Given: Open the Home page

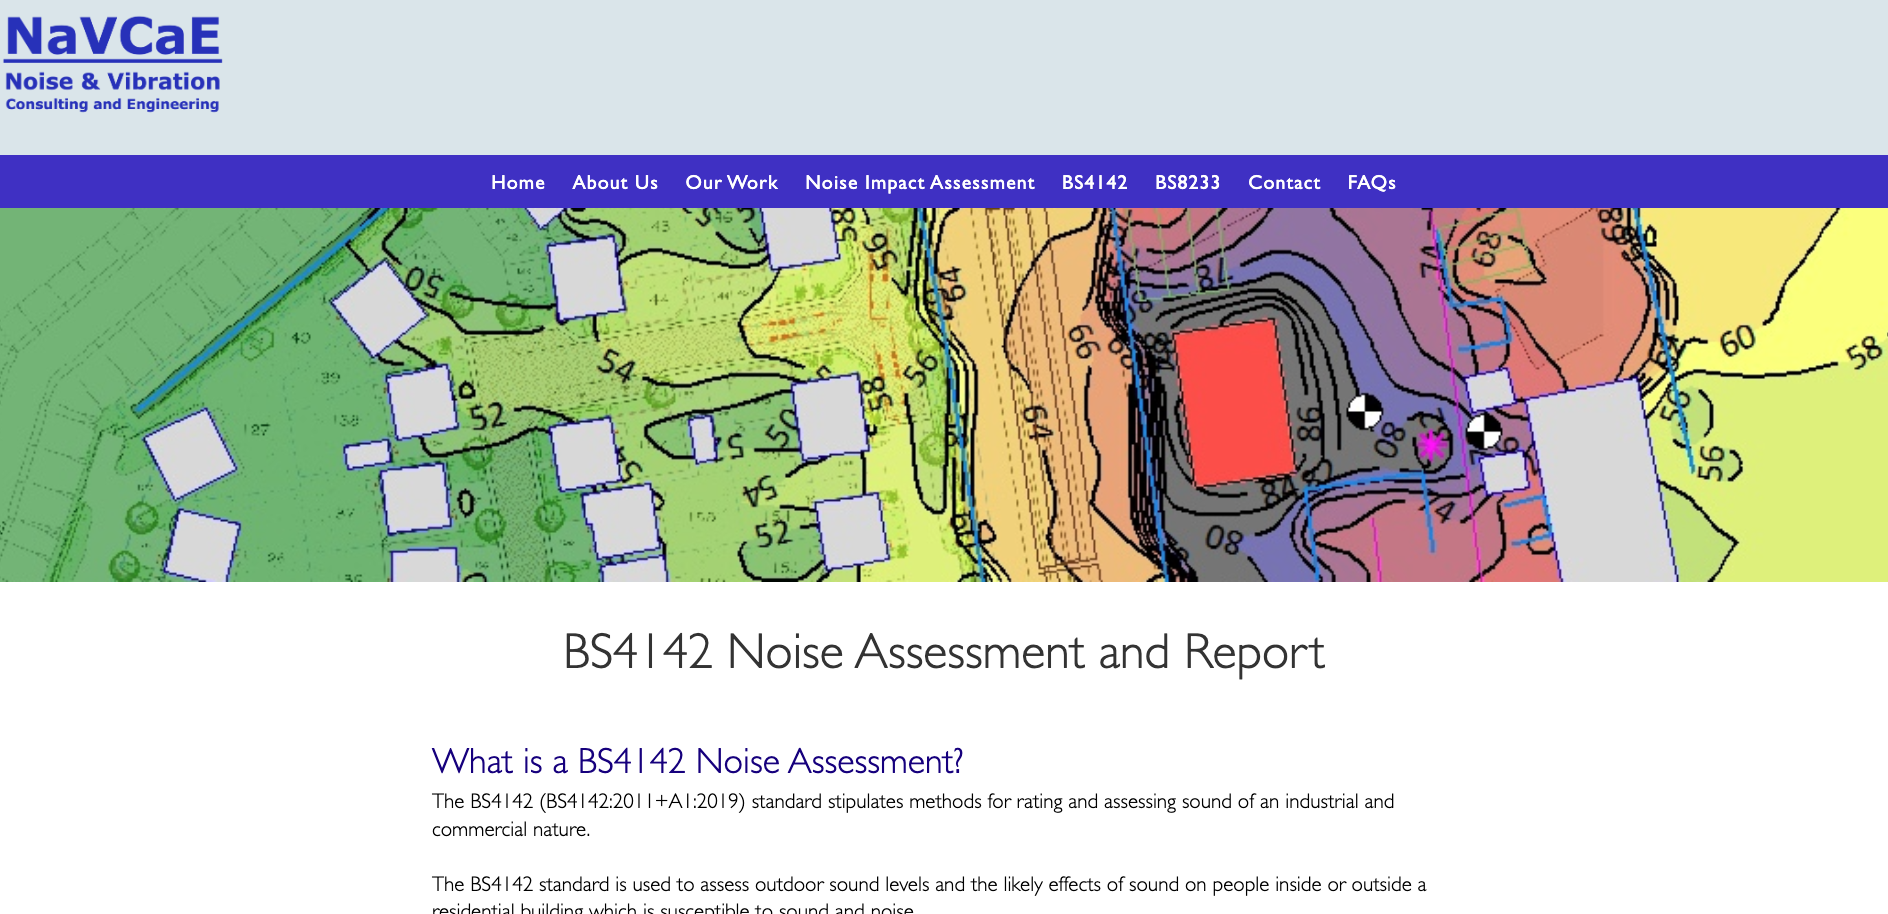Looking at the screenshot, I should coord(517,182).
